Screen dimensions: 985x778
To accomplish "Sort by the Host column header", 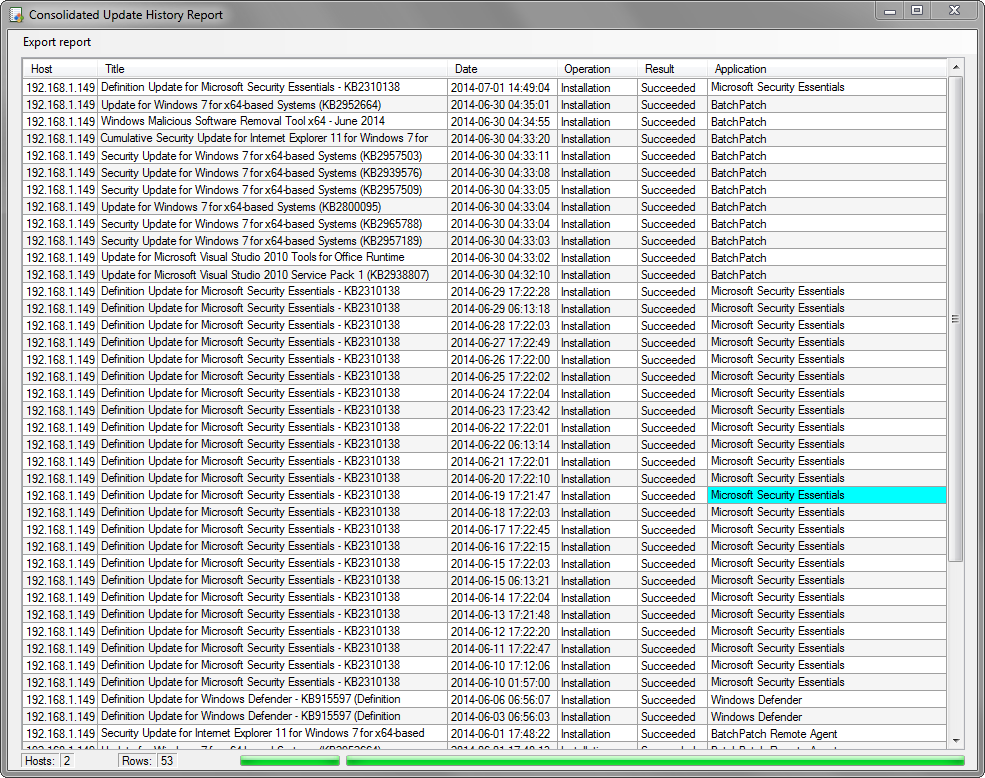I will (60, 69).
